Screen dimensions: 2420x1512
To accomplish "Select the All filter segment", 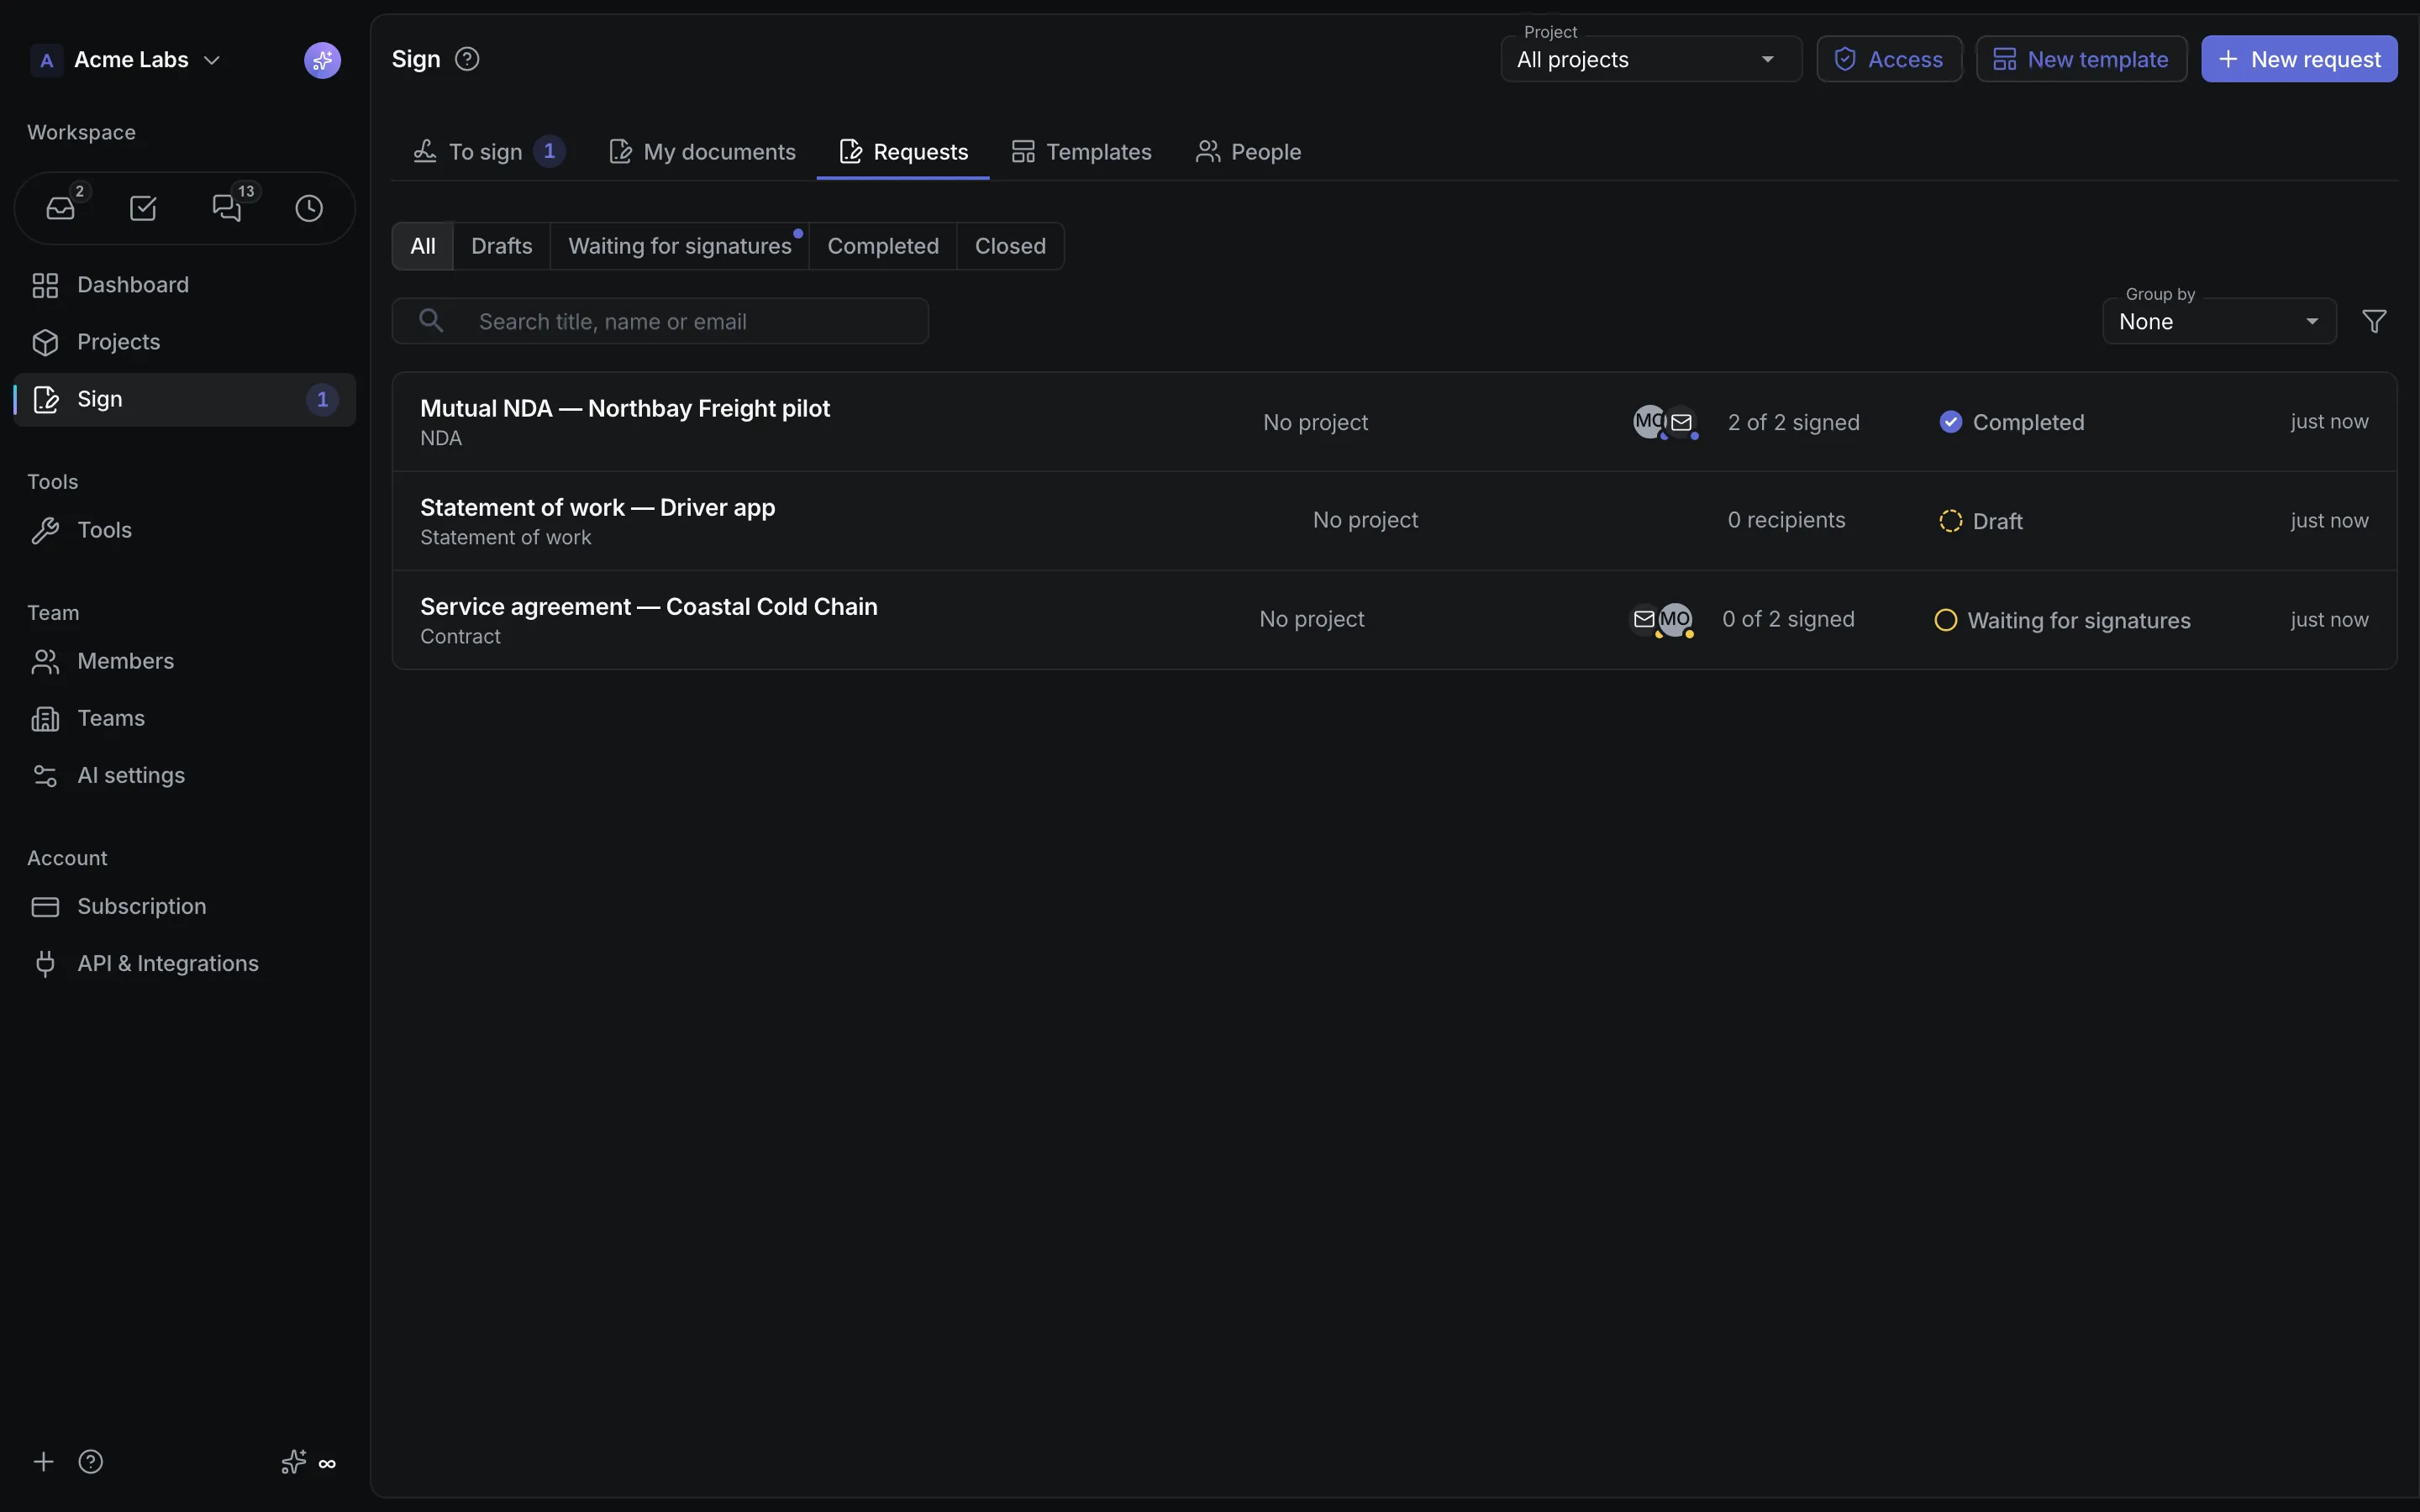I will coord(423,246).
